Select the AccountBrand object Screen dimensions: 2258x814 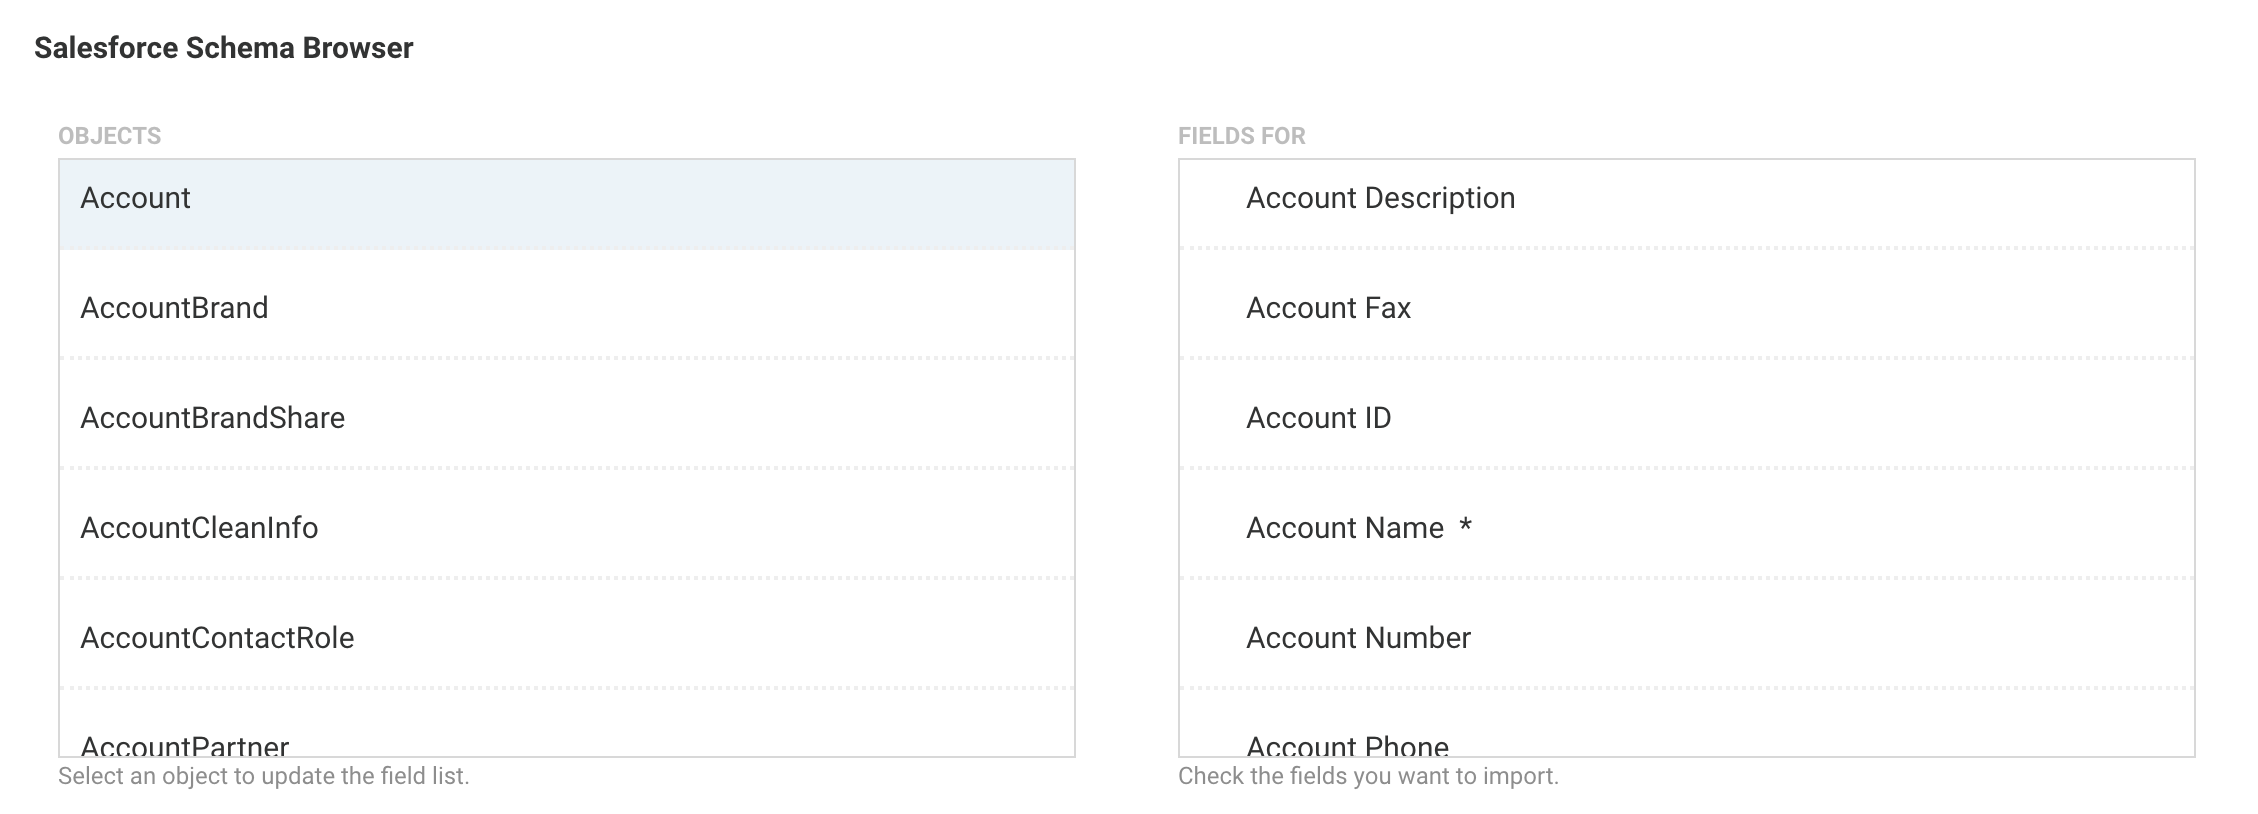click(174, 309)
